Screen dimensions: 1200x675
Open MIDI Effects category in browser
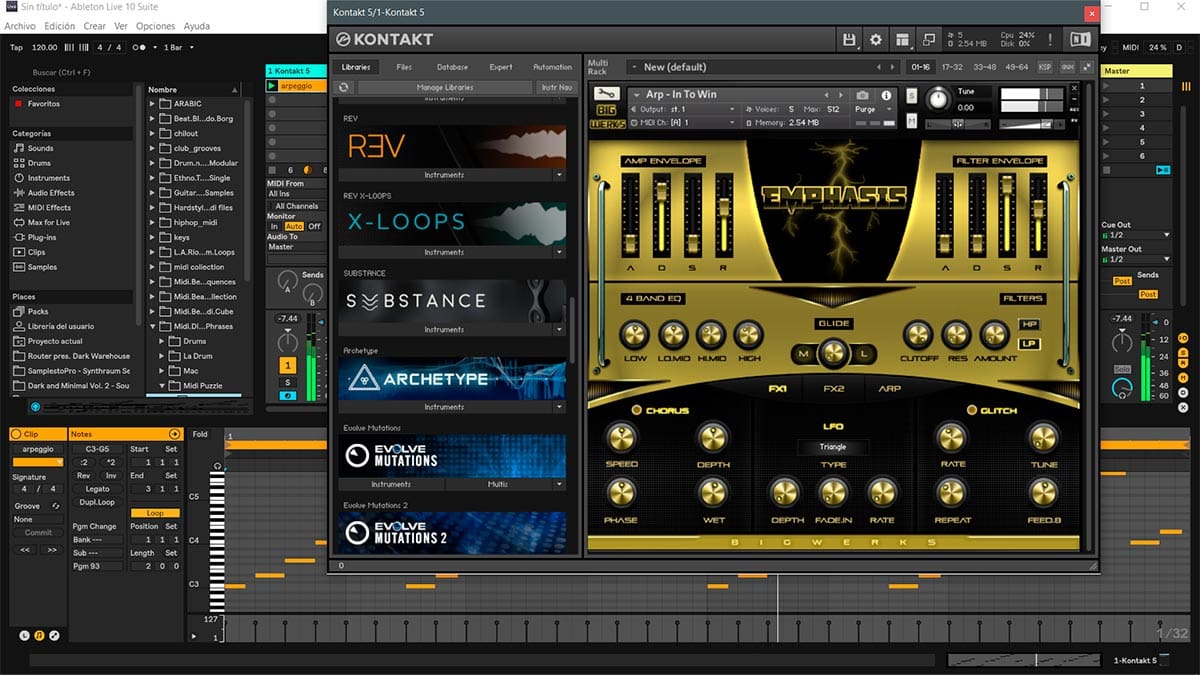click(x=42, y=208)
